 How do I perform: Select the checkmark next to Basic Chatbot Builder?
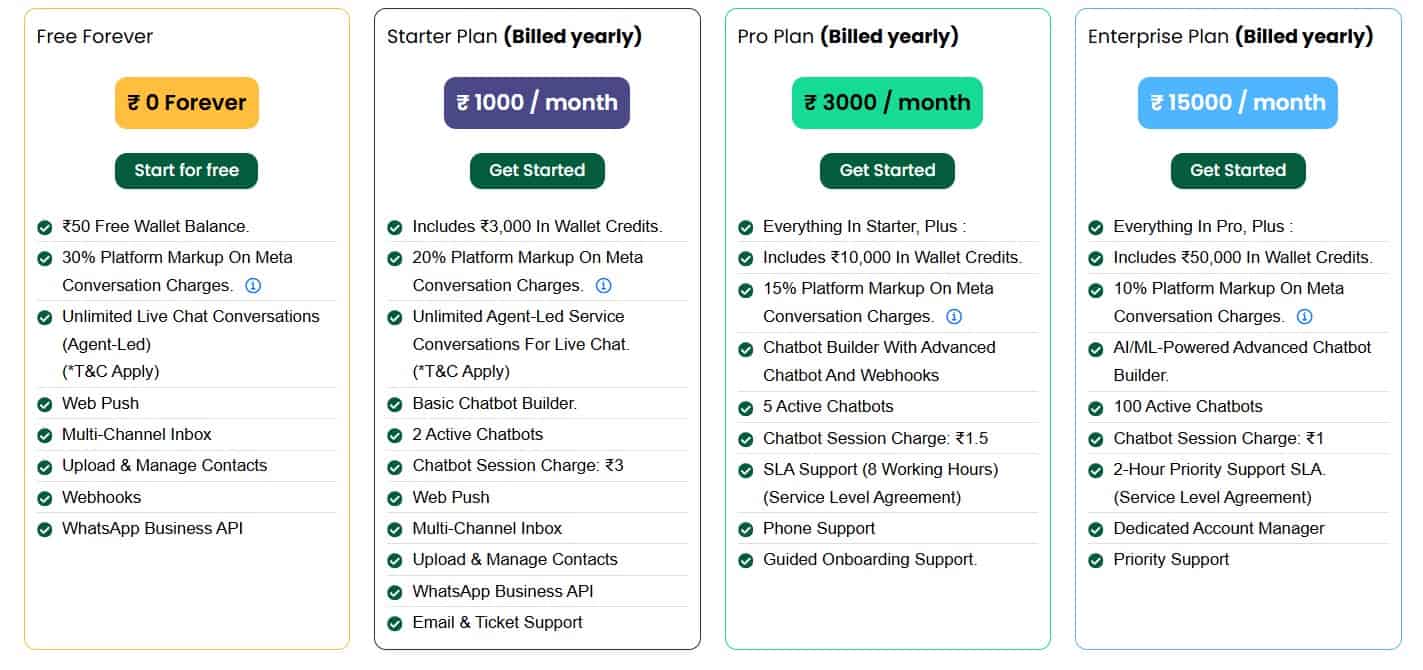coord(394,403)
